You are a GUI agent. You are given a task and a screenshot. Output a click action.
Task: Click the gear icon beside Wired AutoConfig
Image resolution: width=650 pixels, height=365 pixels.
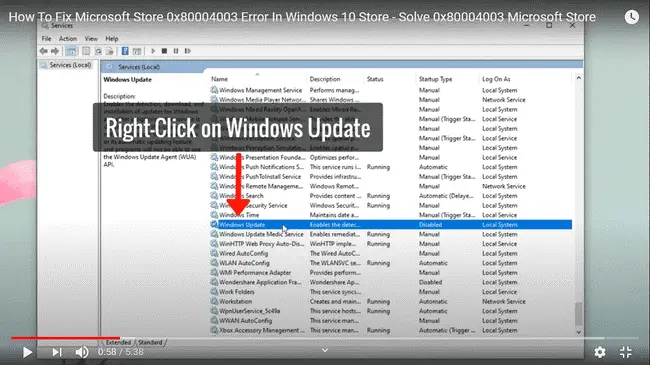coord(214,253)
